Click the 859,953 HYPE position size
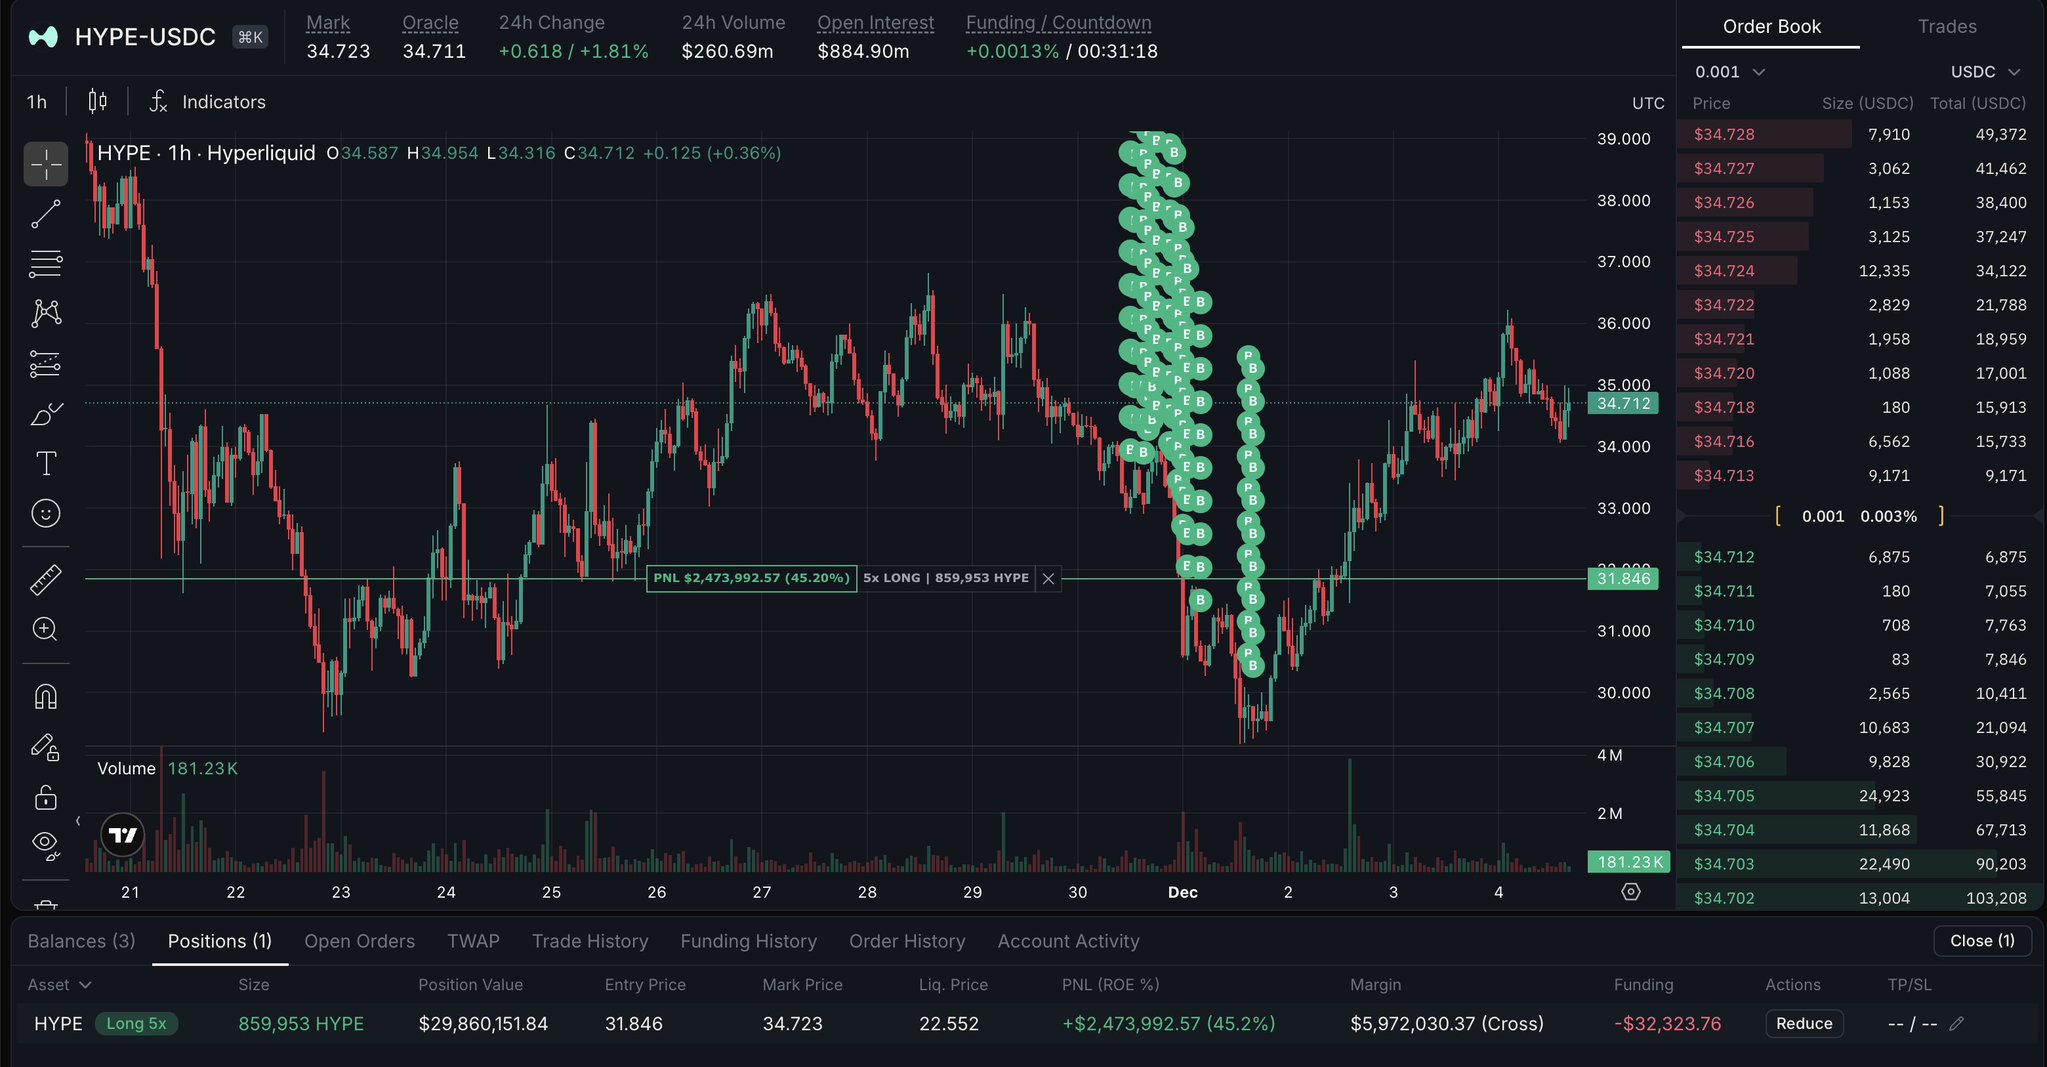 click(x=301, y=1024)
